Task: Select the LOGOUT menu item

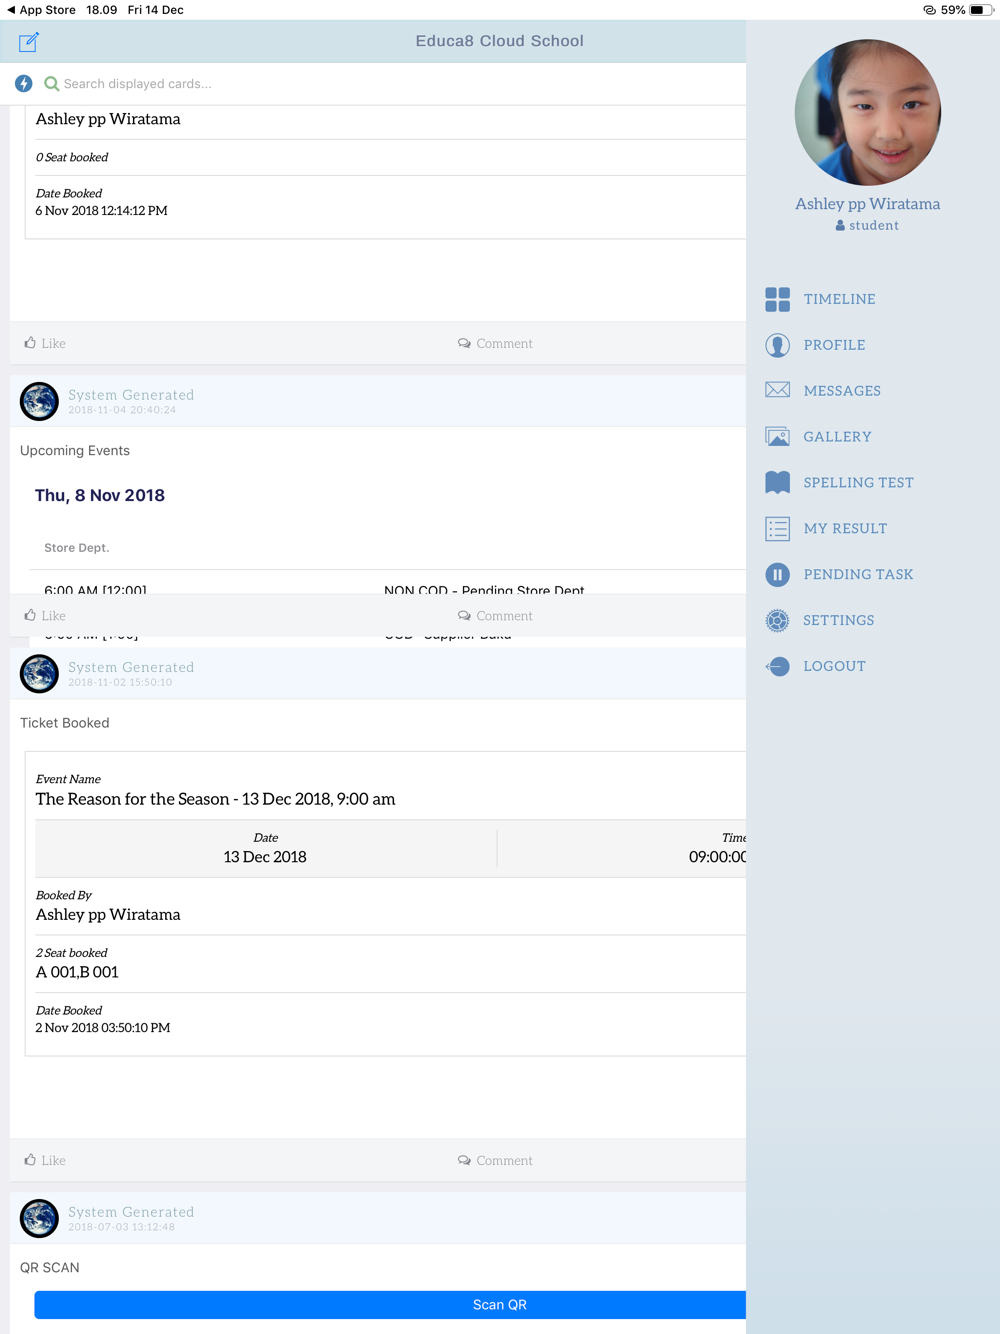Action: tap(834, 666)
